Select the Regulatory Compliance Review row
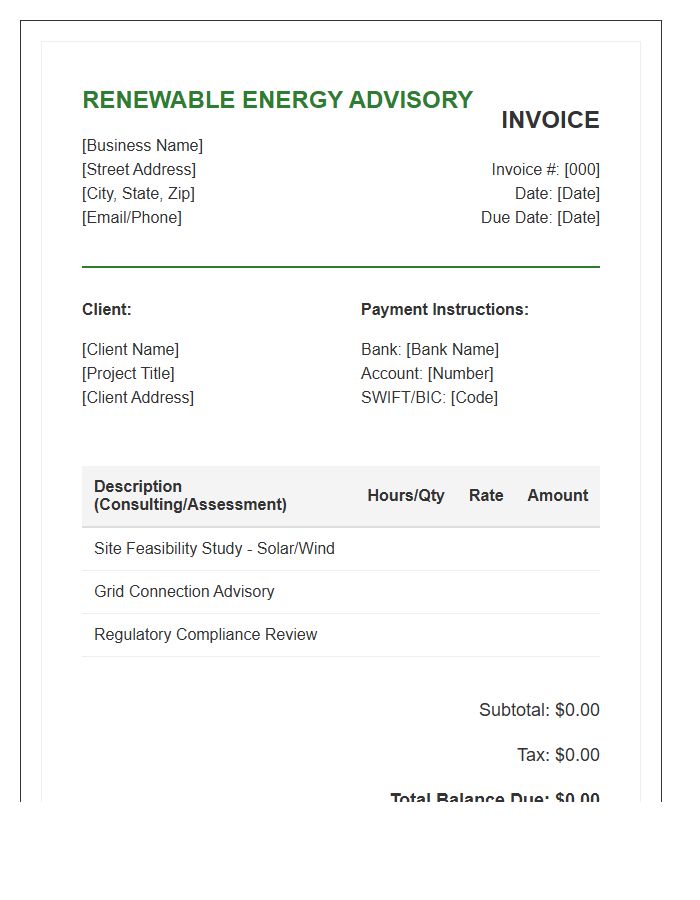Image resolution: width=700 pixels, height=900 pixels. tap(341, 635)
